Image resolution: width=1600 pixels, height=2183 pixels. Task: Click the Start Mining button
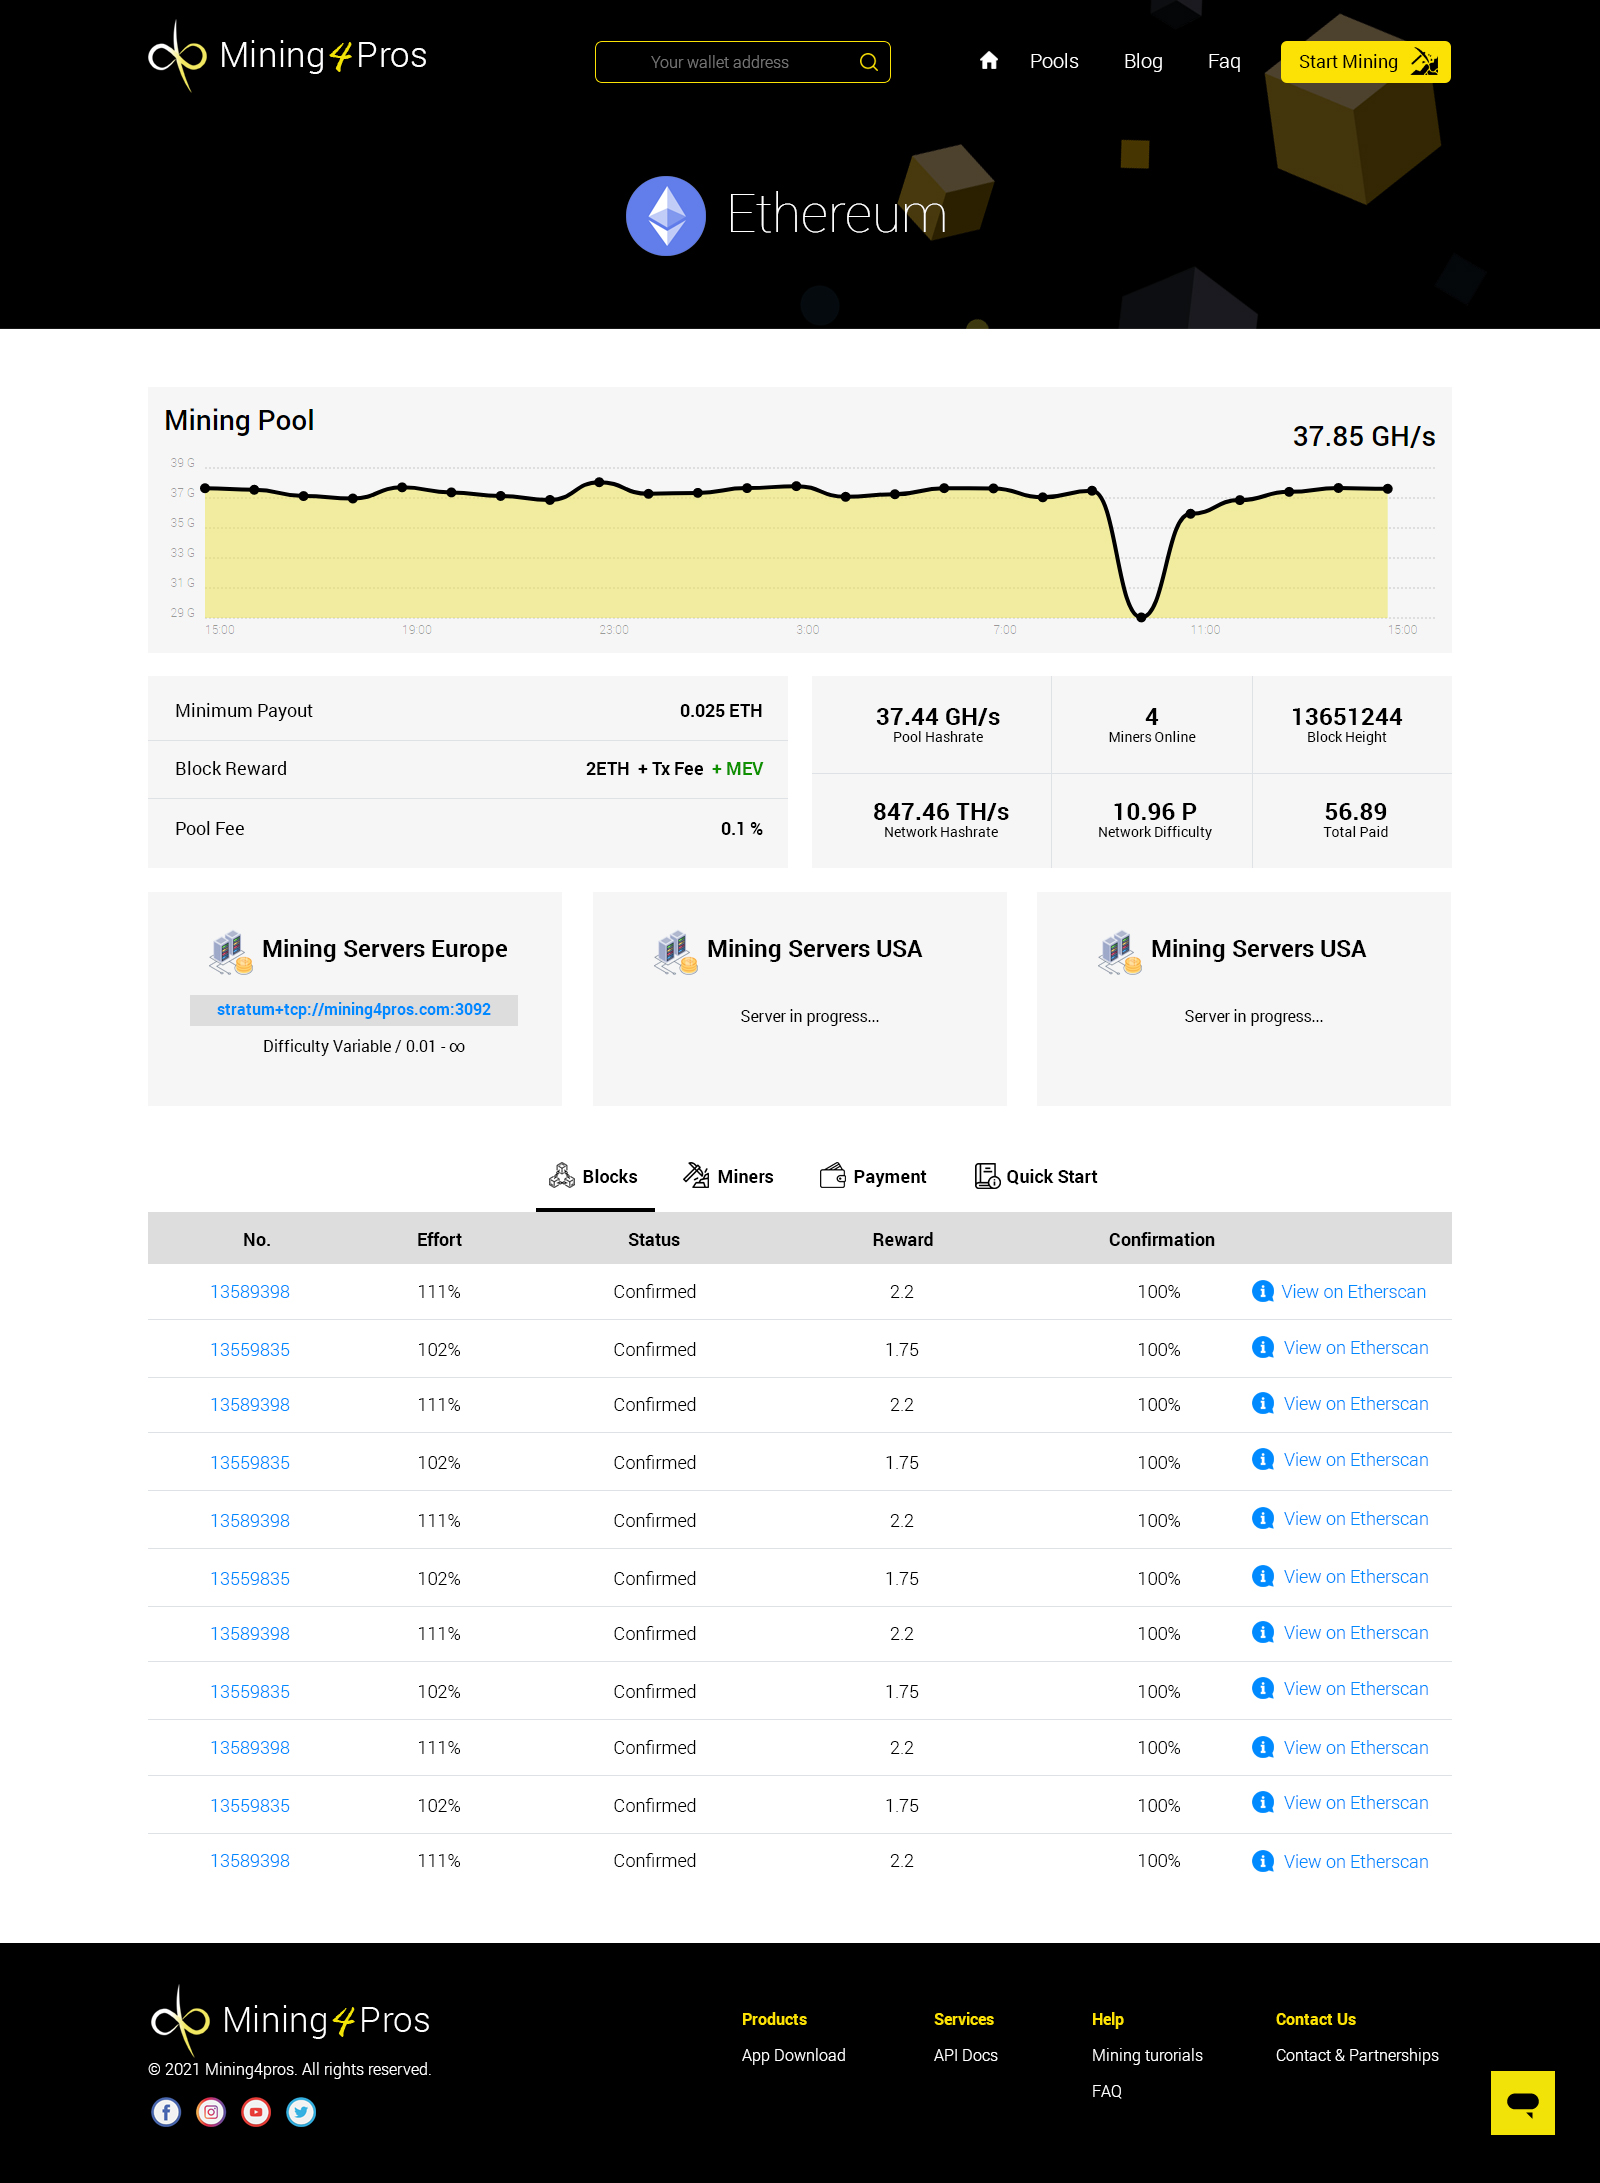1365,62
